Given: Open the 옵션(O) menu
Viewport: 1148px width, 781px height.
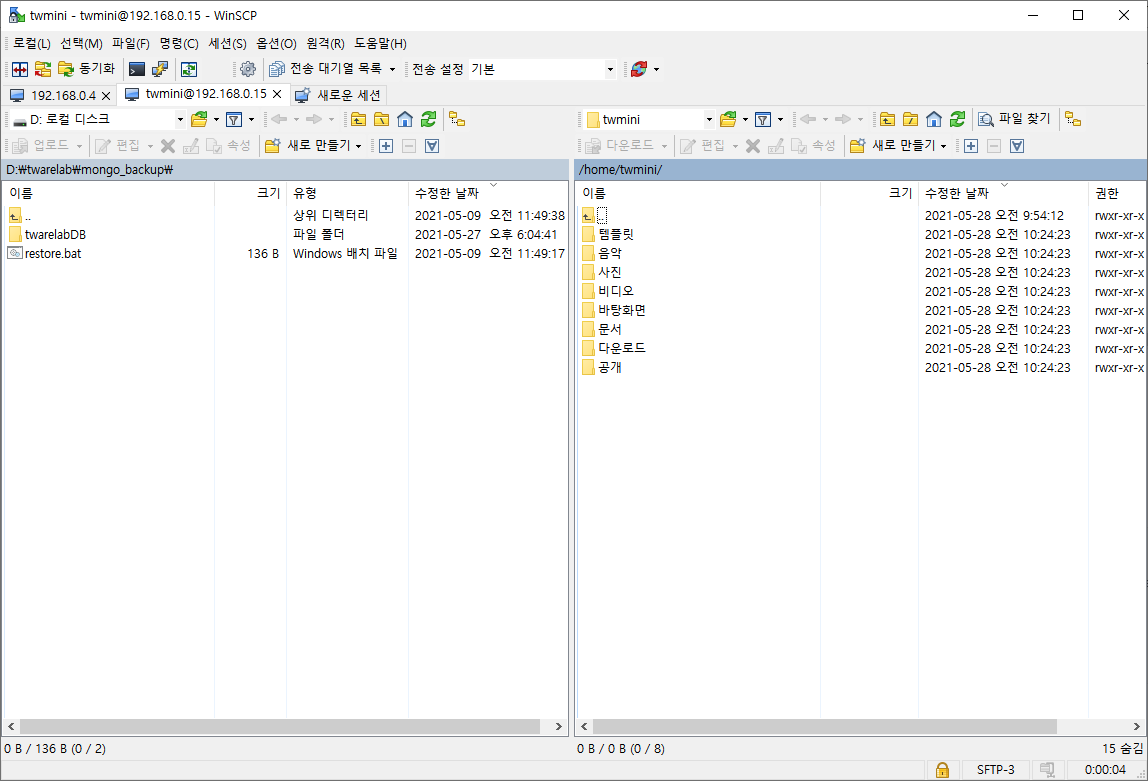Looking at the screenshot, I should point(277,44).
